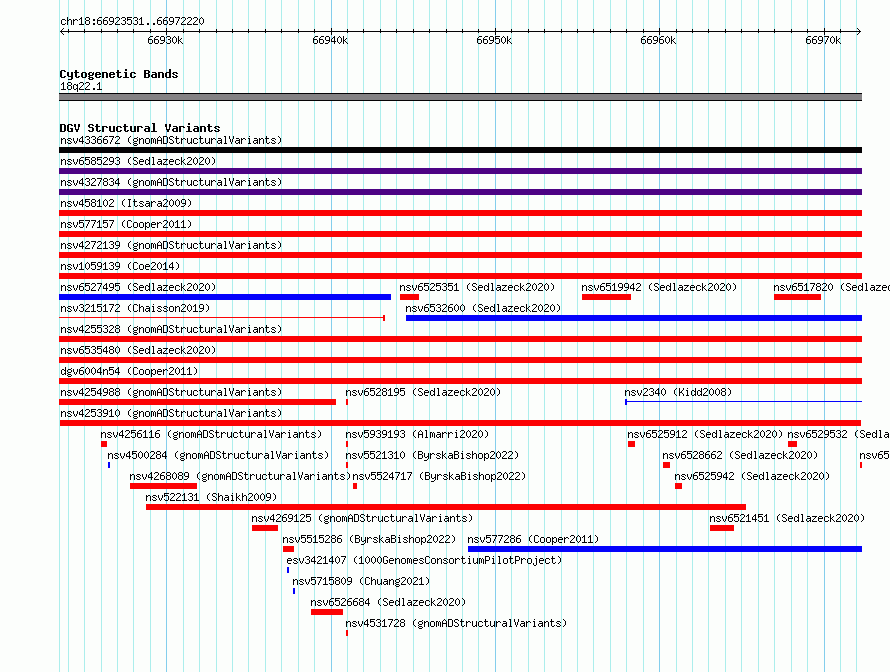Click nsv4256116 gnomAD variant label
The width and height of the screenshot is (890, 672).
pos(211,434)
